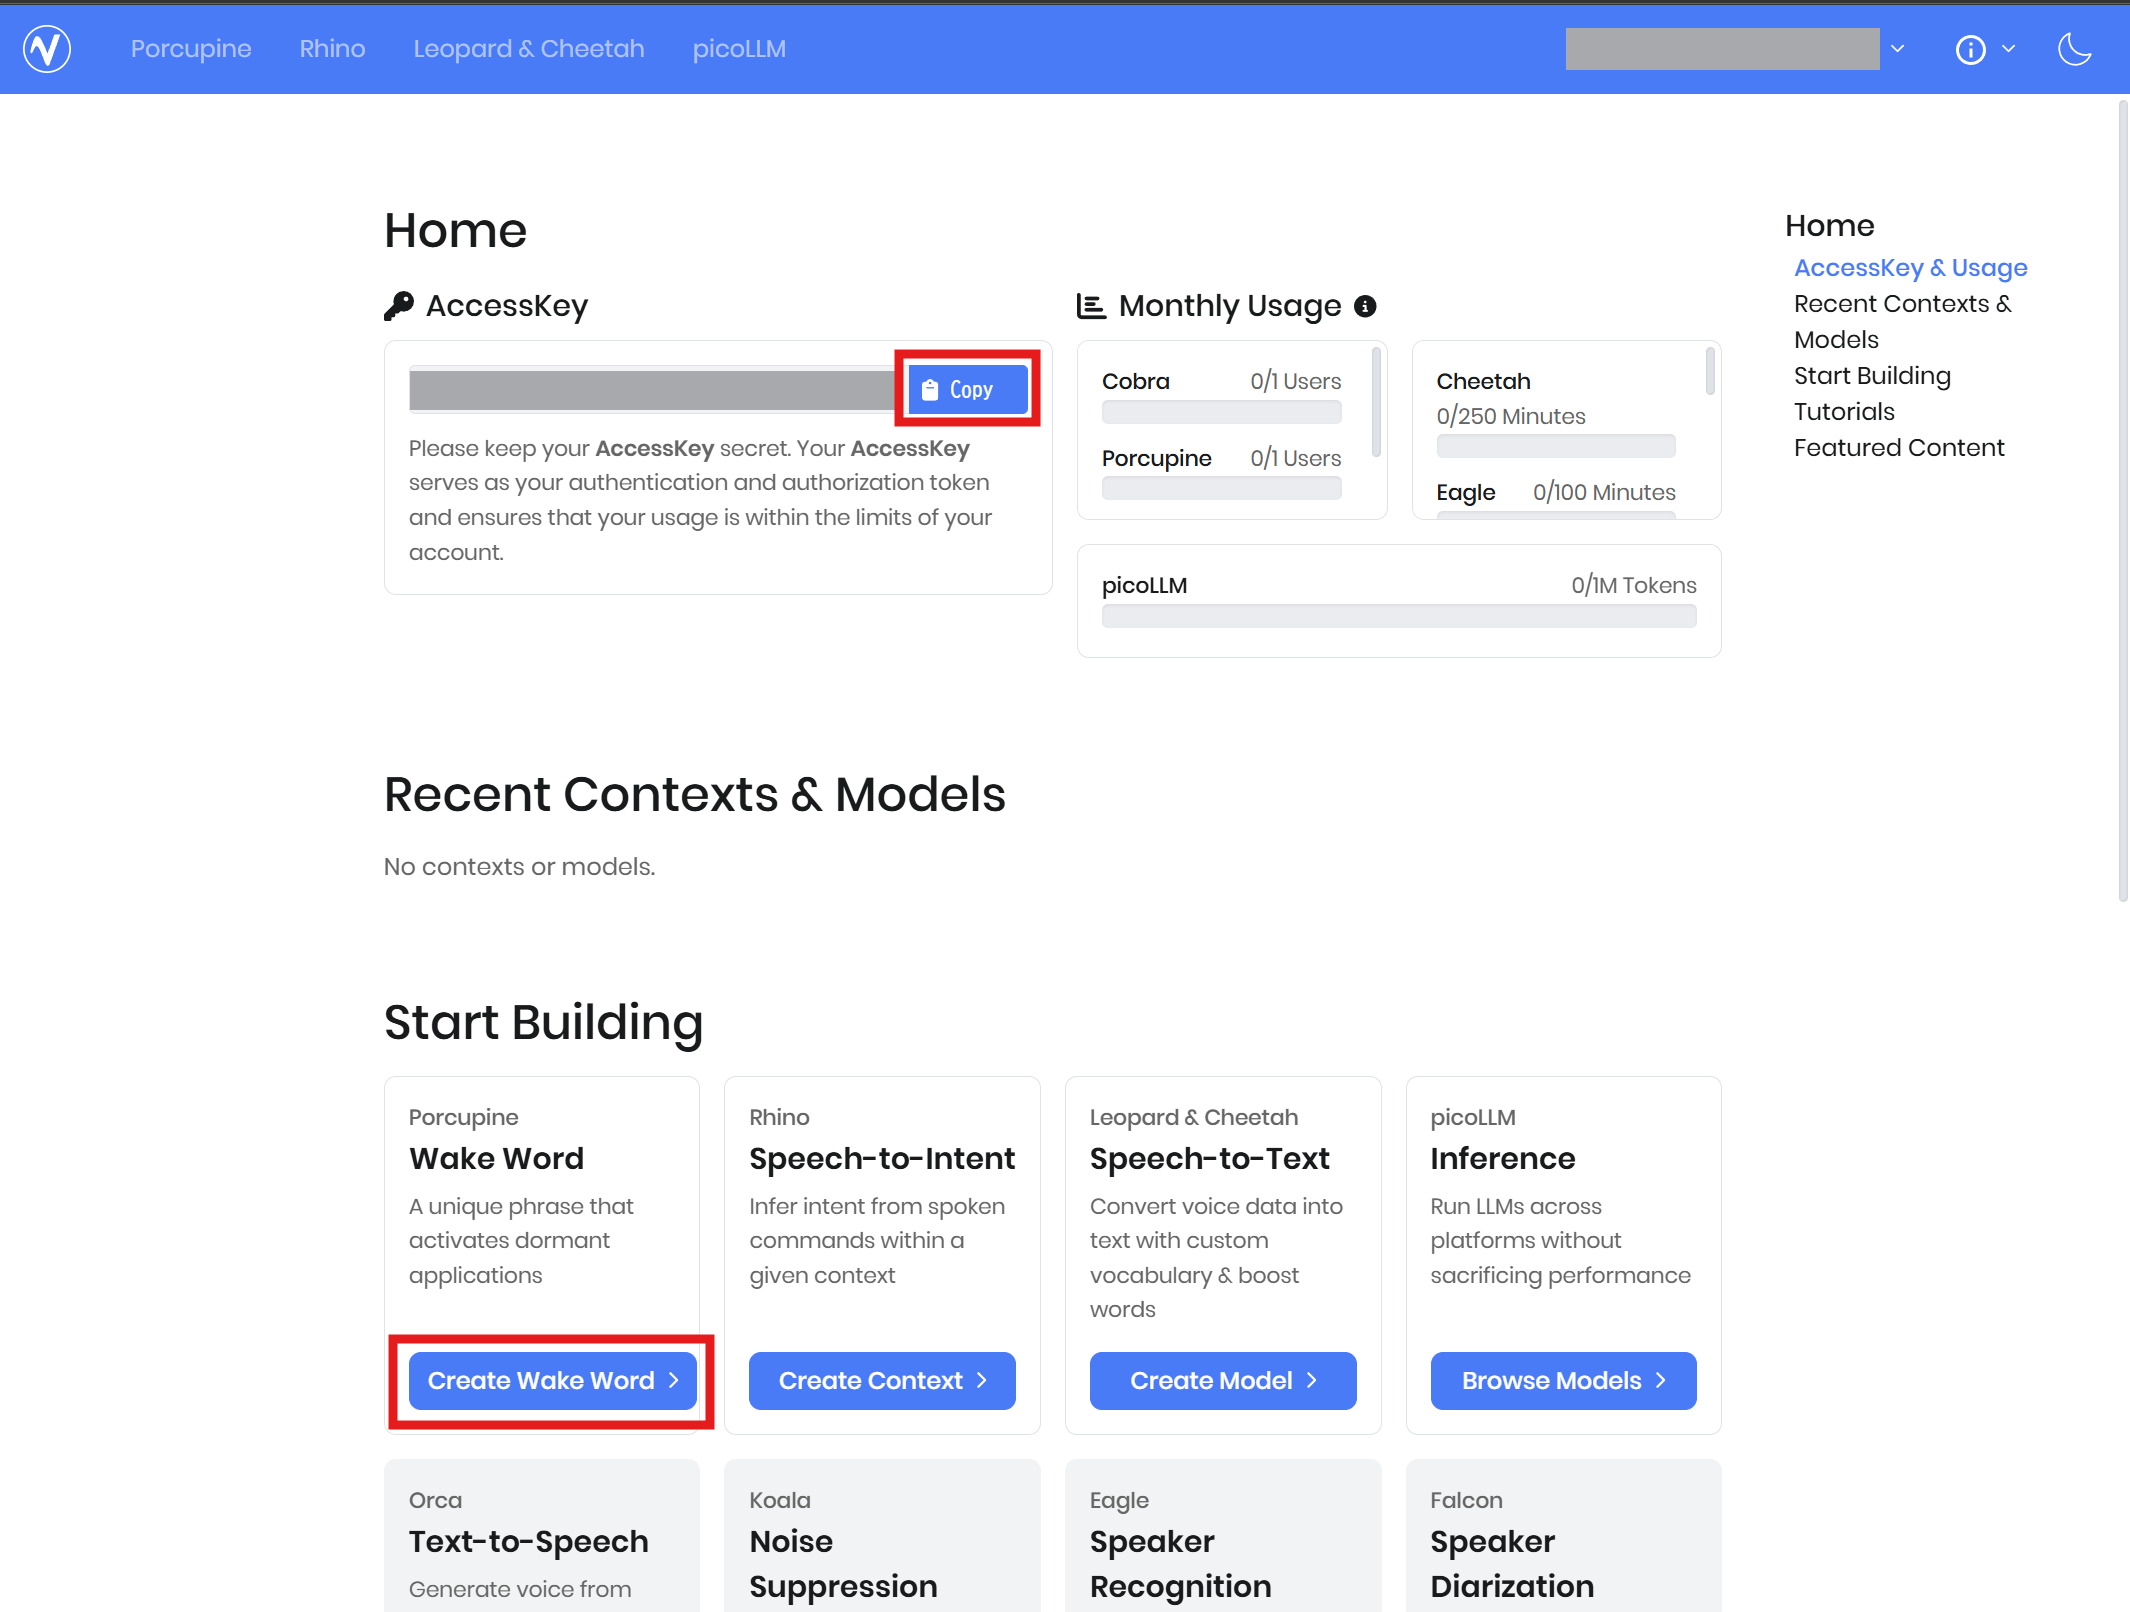Click the AccessKey key icon
Viewport: 2130px width, 1612px height.
click(x=399, y=306)
